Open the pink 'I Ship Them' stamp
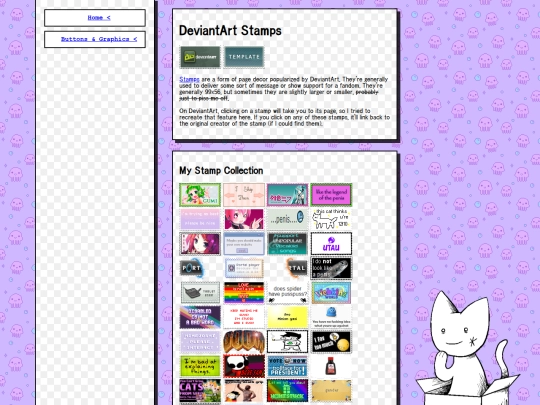This screenshot has width=540, height=405. click(x=244, y=195)
